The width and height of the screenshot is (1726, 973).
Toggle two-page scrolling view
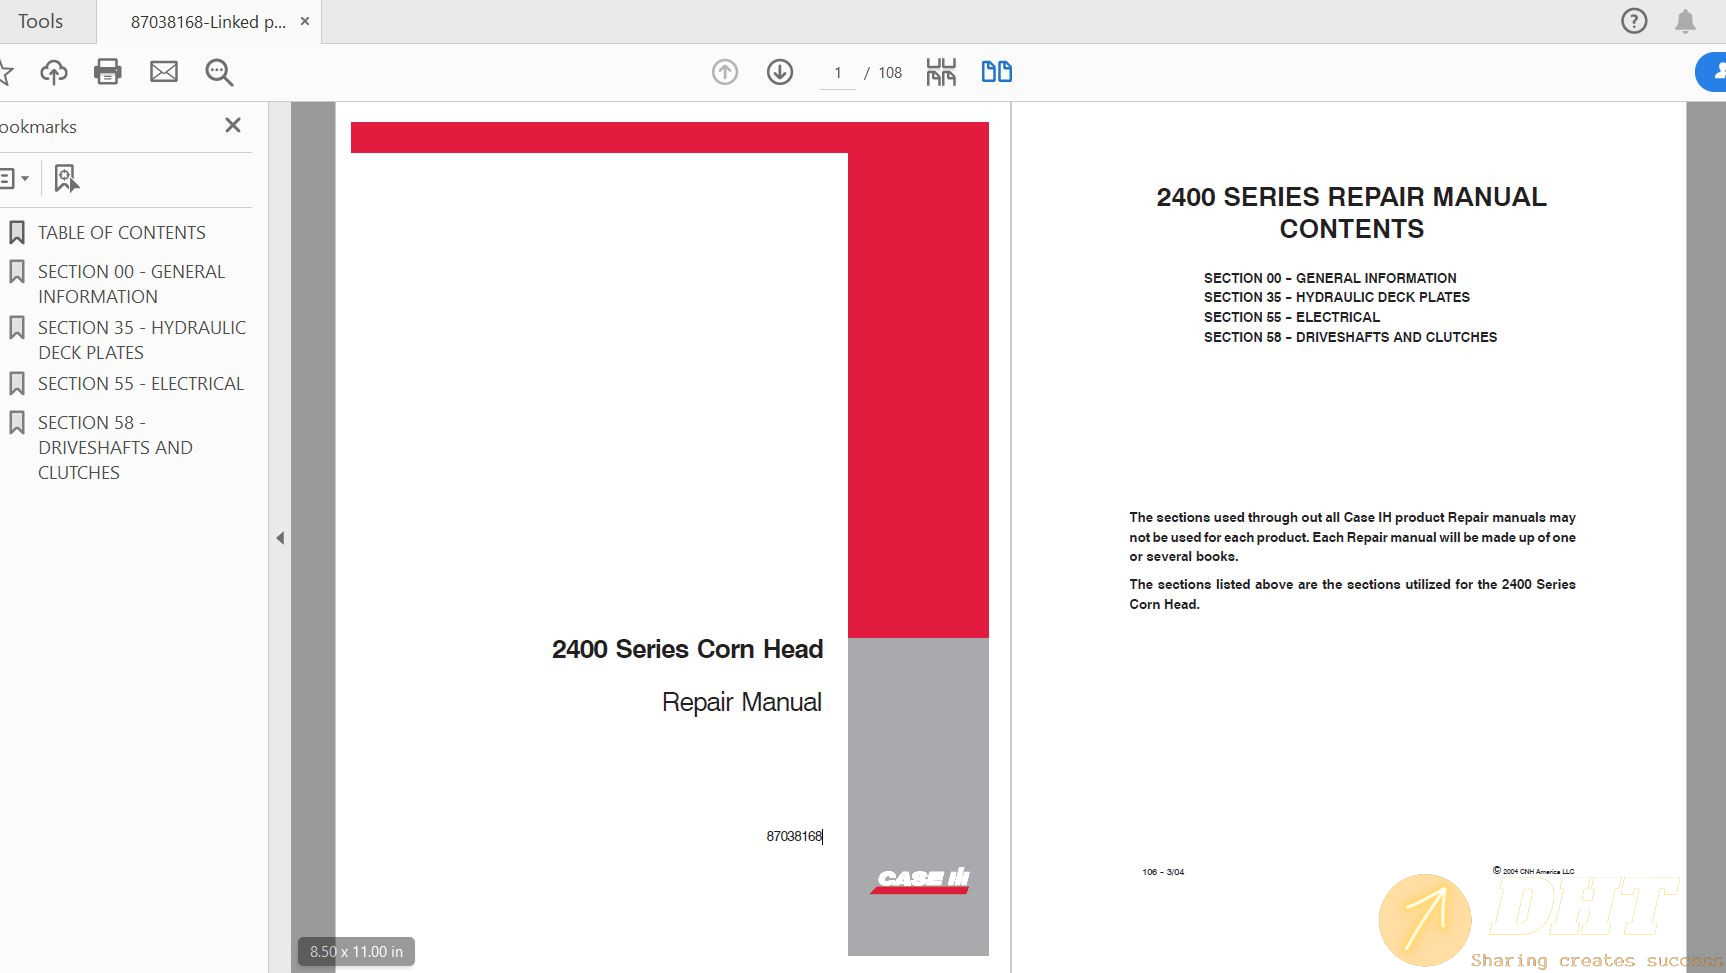[x=995, y=72]
